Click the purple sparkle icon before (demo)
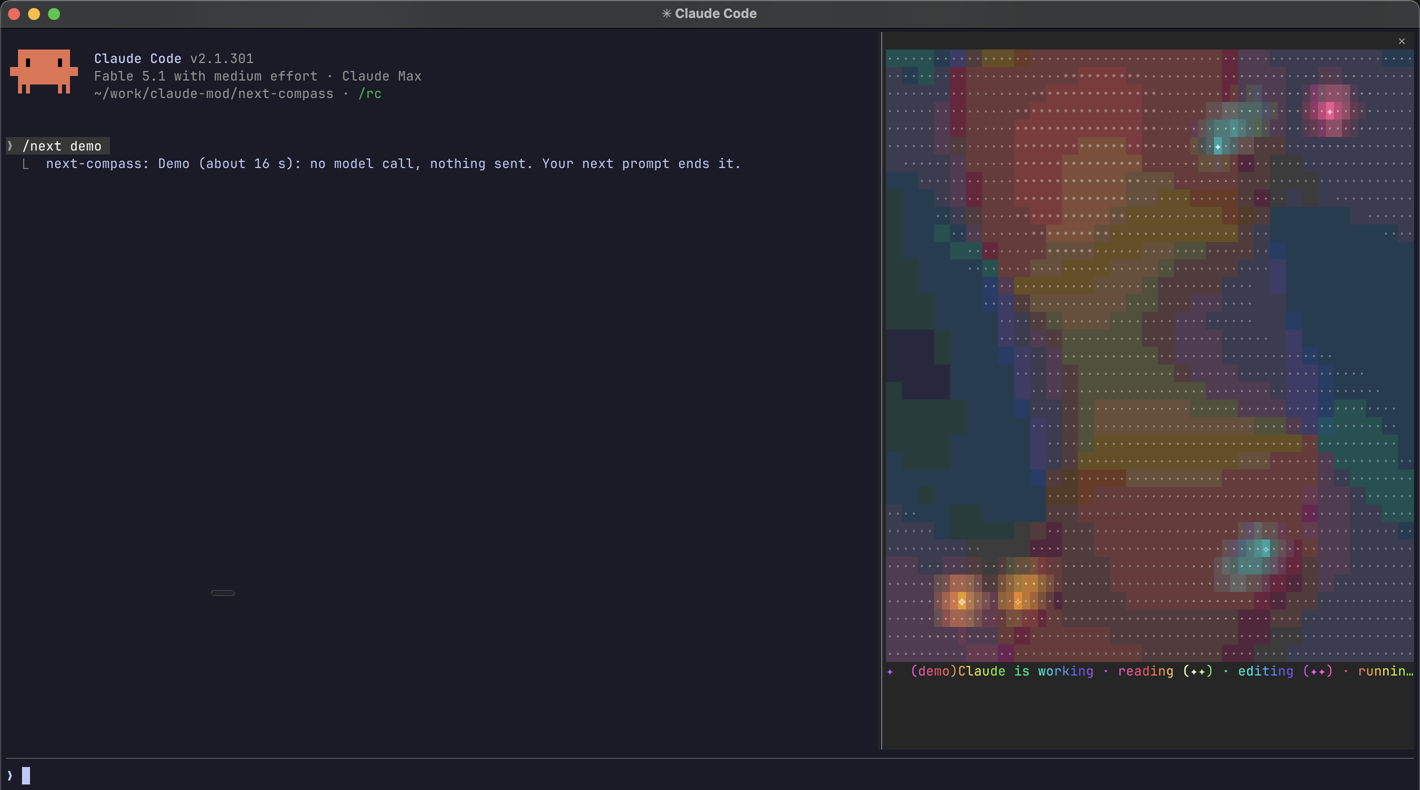Image resolution: width=1420 pixels, height=790 pixels. pos(890,672)
